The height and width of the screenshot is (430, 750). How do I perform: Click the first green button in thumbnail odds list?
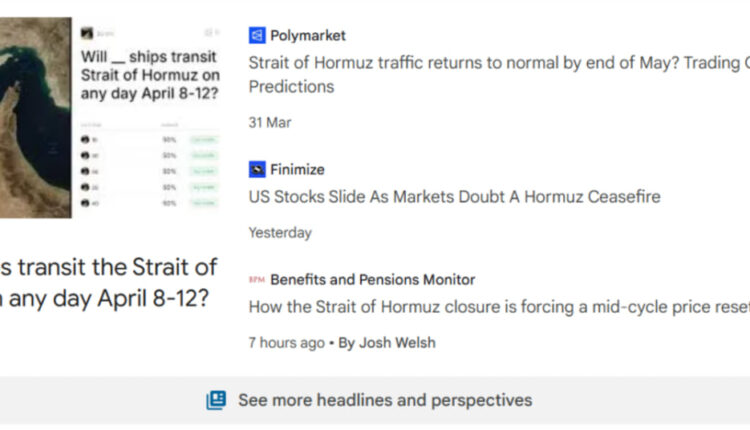tap(204, 139)
